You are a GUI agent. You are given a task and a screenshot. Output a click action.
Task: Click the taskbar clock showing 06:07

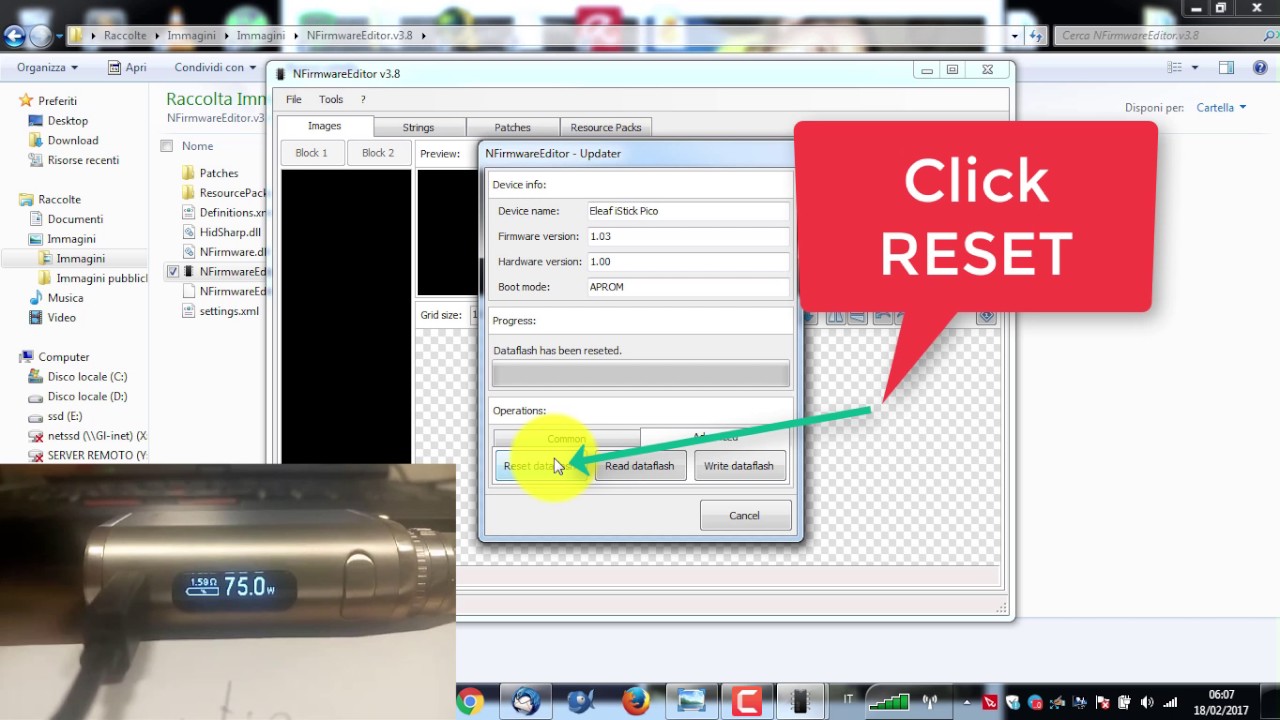pos(1221,702)
